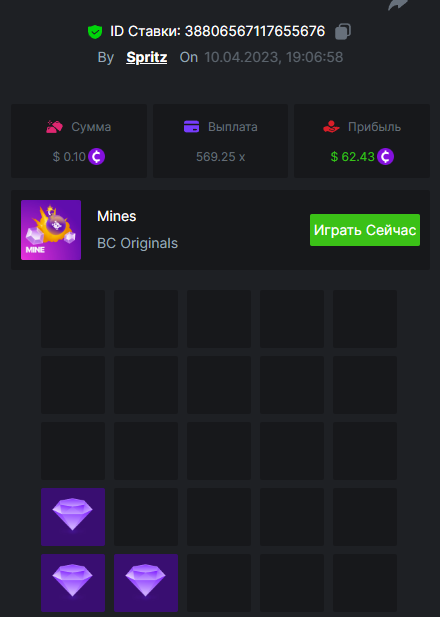Select the second diamond in bottom row

146,583
